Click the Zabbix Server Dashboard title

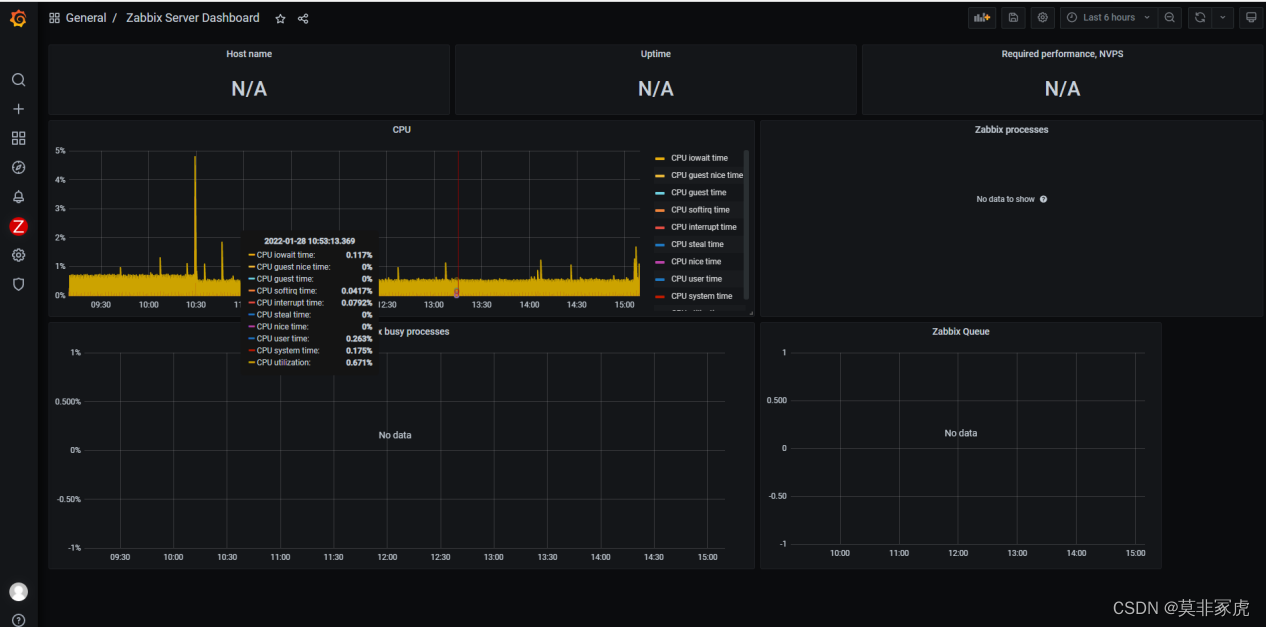193,18
